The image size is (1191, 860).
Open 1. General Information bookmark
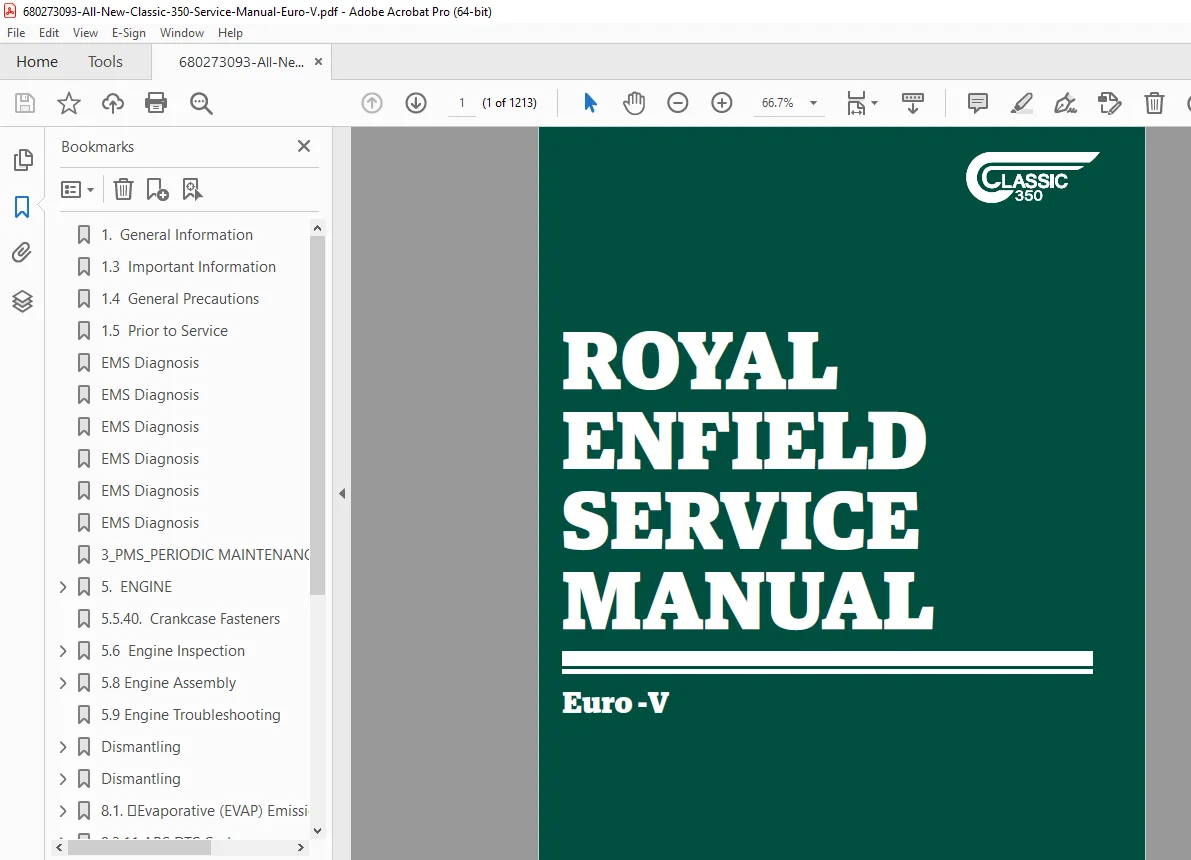click(176, 235)
